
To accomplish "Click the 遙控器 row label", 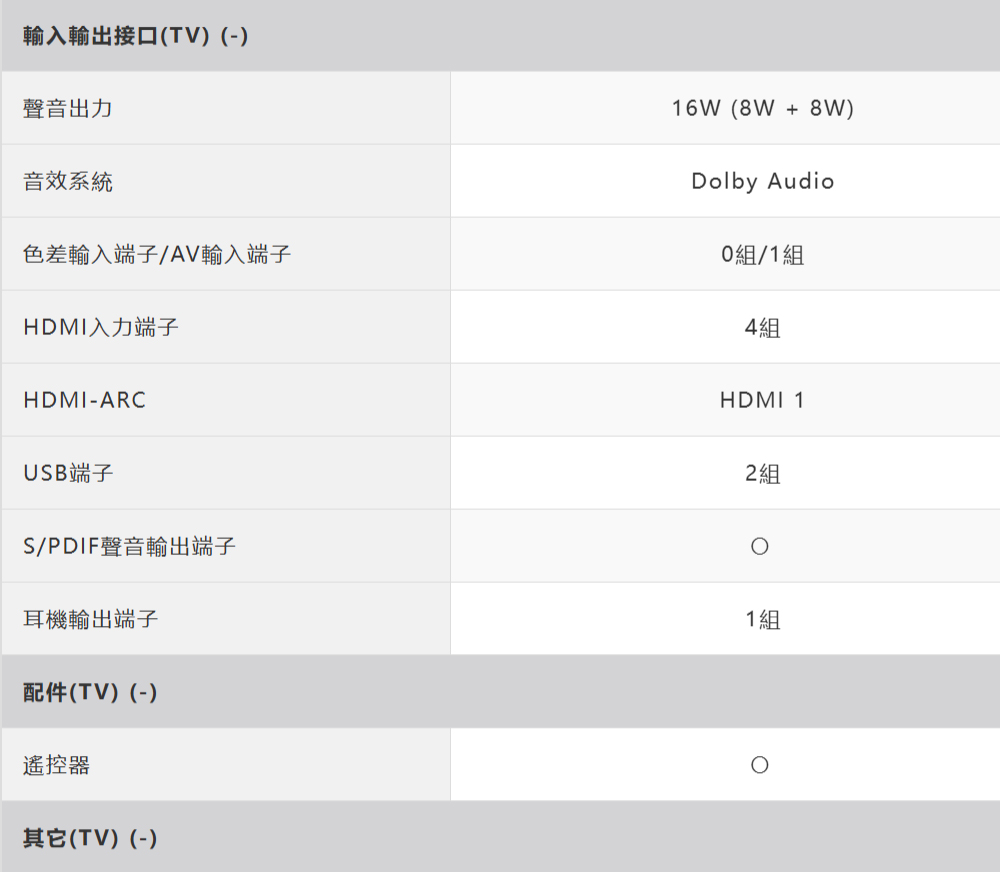I will (57, 765).
